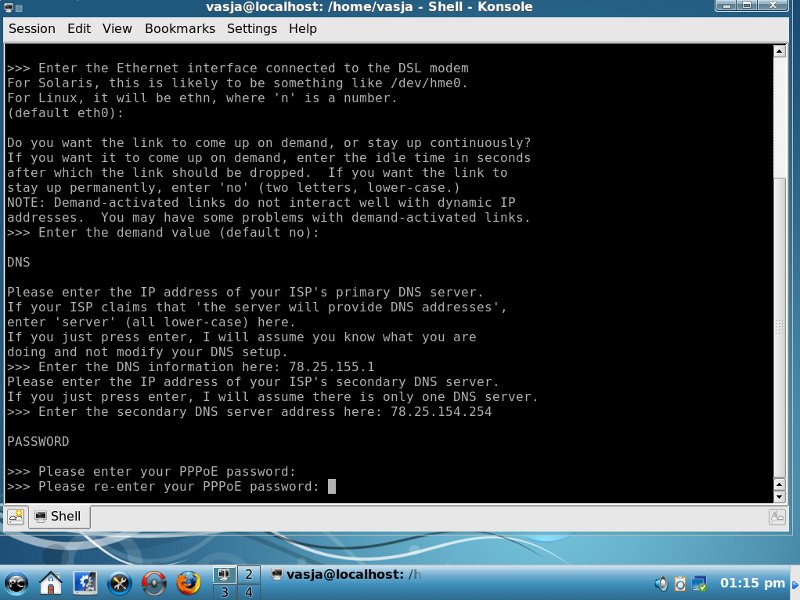Click the terminal scrollbar down arrow
The image size is (800, 600).
[x=780, y=493]
